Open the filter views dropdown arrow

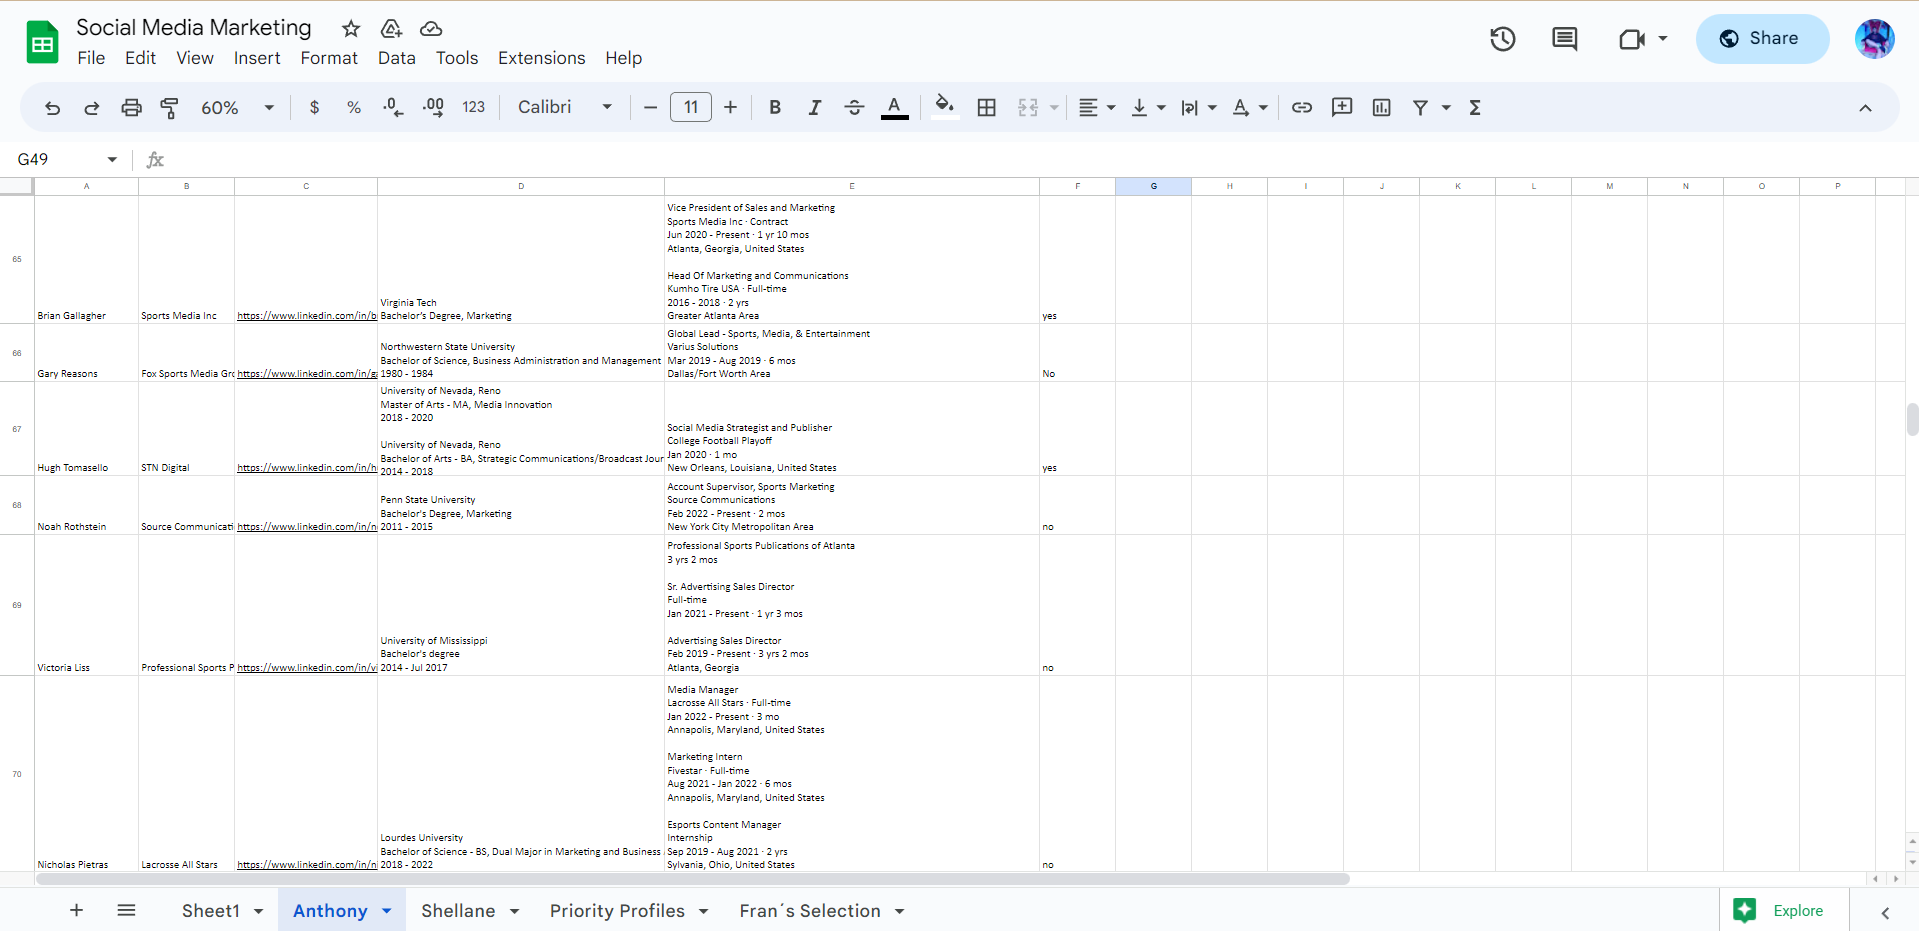point(1446,108)
